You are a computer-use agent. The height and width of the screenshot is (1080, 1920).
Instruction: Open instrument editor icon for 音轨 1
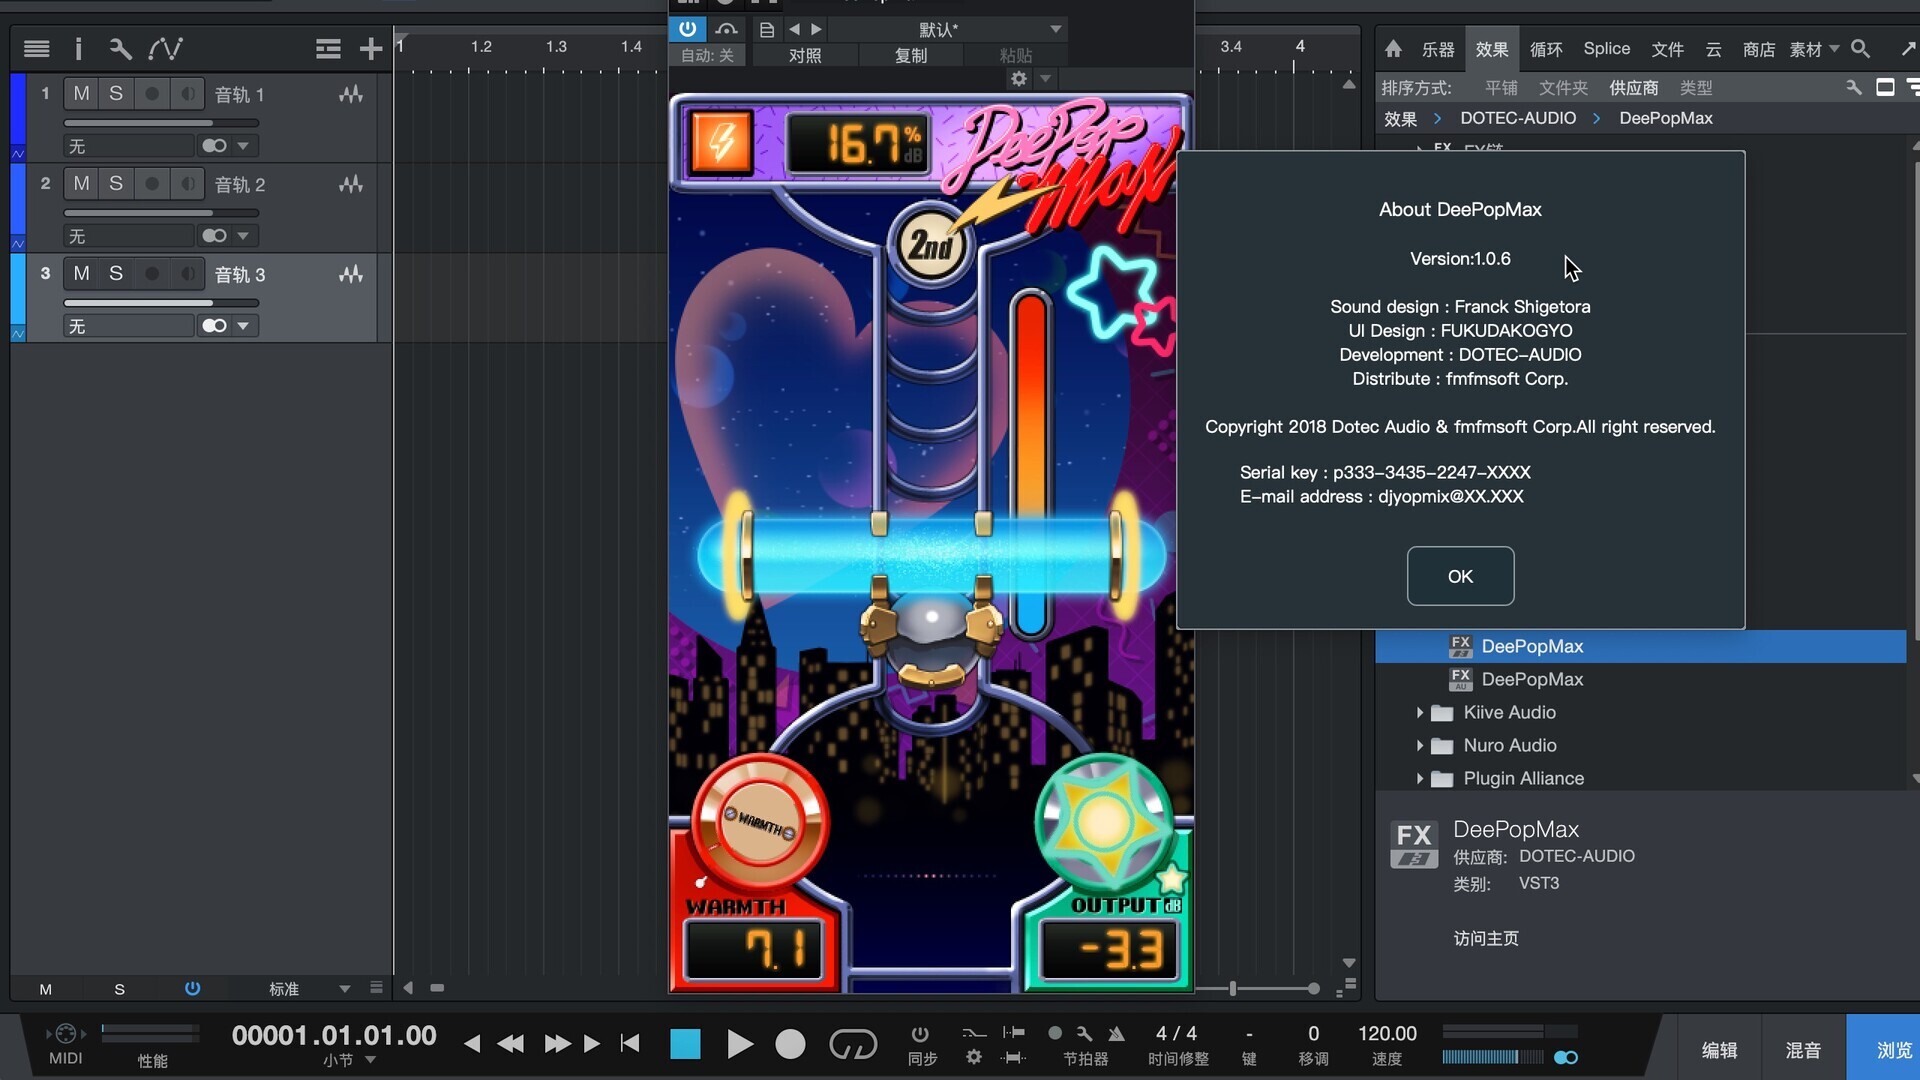350,94
